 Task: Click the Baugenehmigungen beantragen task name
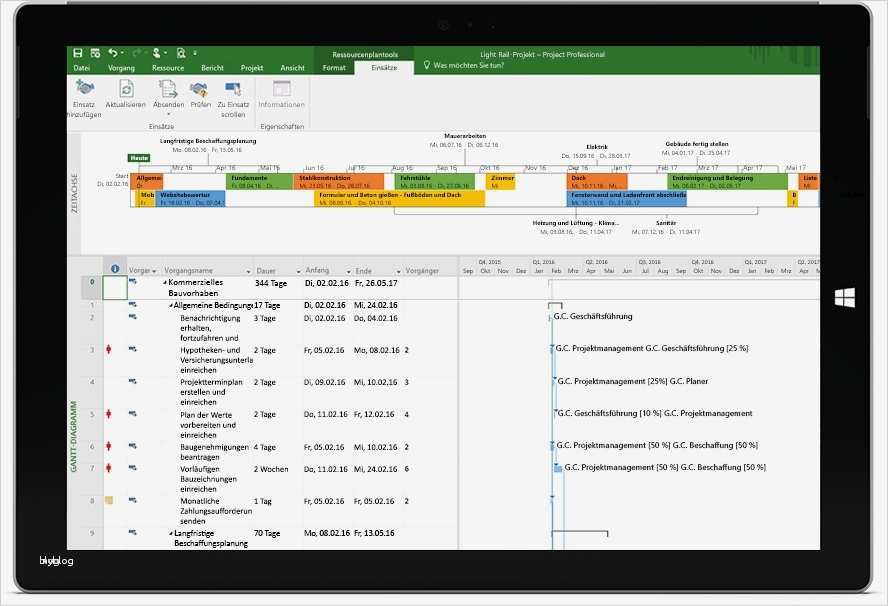(214, 452)
